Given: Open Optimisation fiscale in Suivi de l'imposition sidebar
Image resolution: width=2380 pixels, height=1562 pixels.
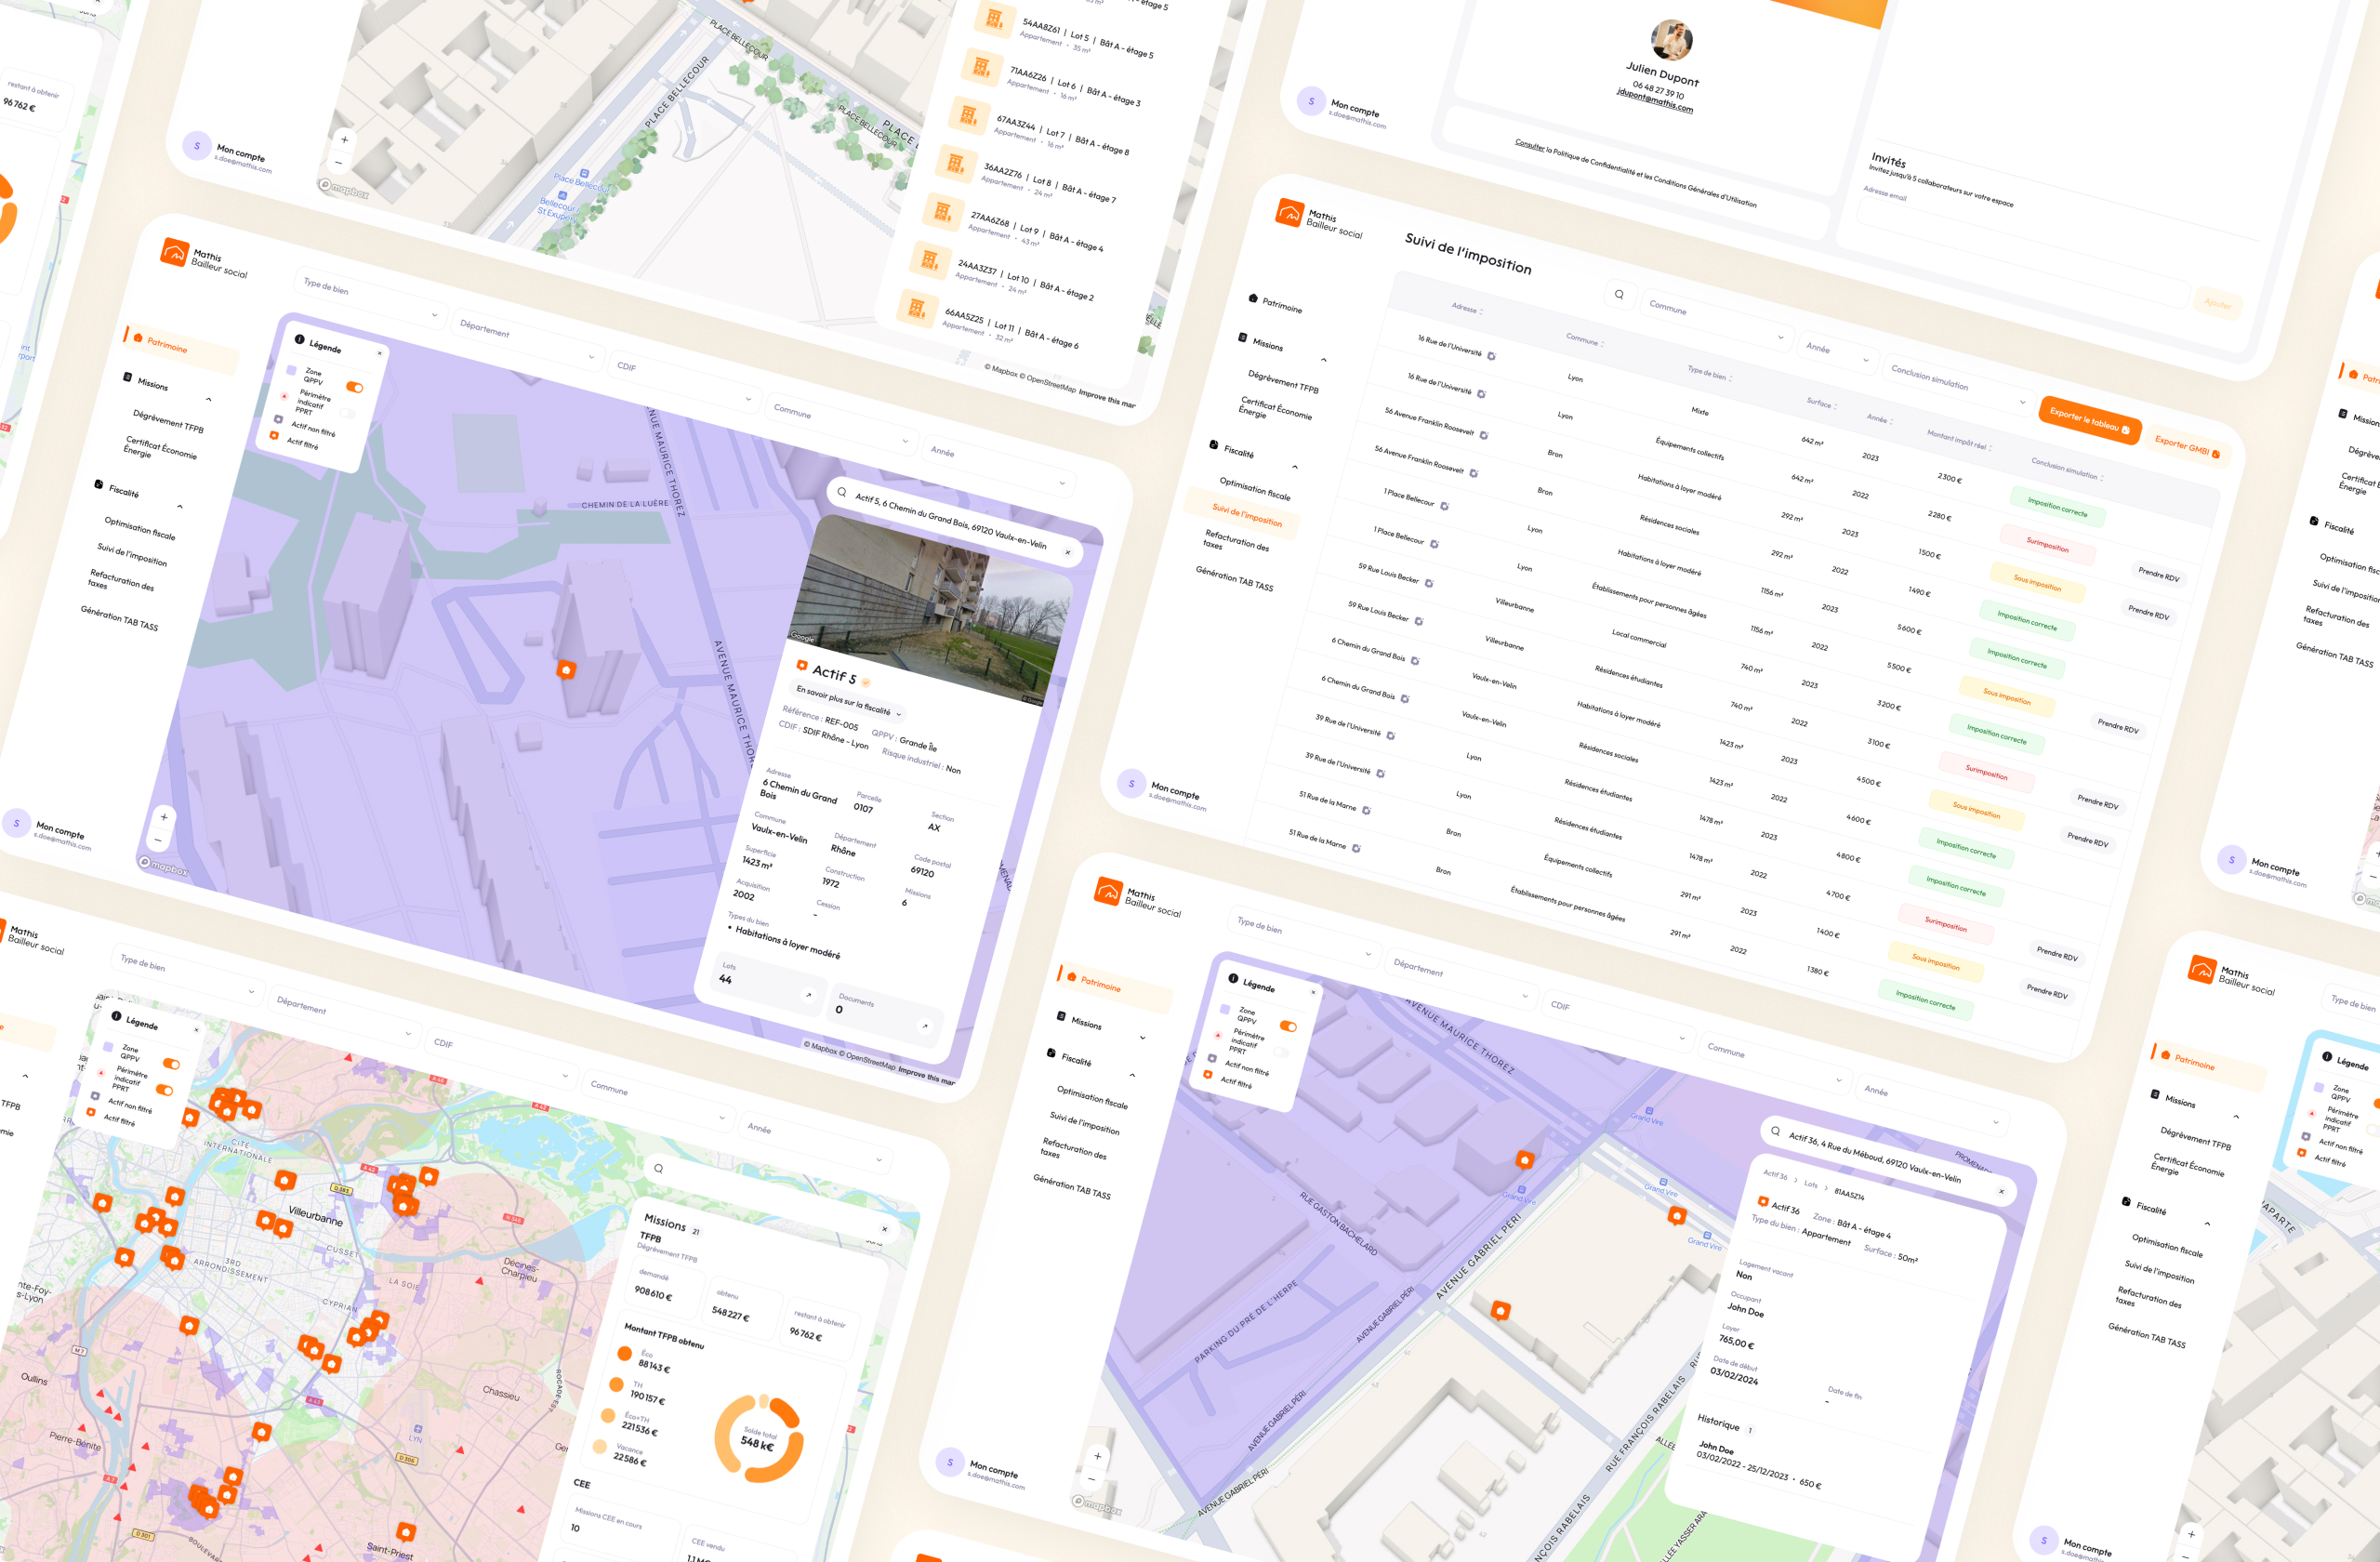Looking at the screenshot, I should (1254, 488).
